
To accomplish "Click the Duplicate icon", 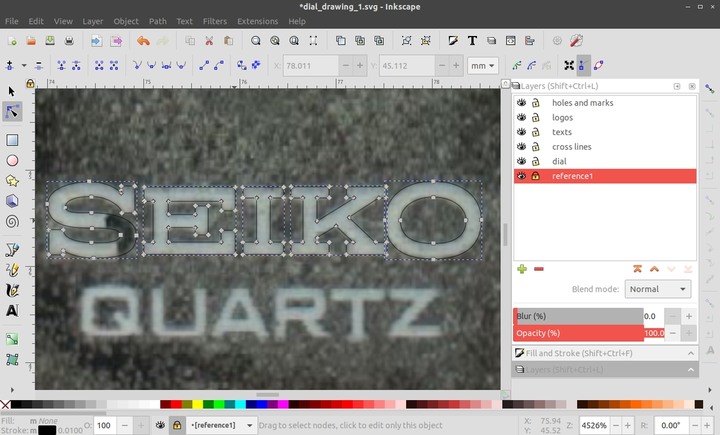I will tap(341, 41).
